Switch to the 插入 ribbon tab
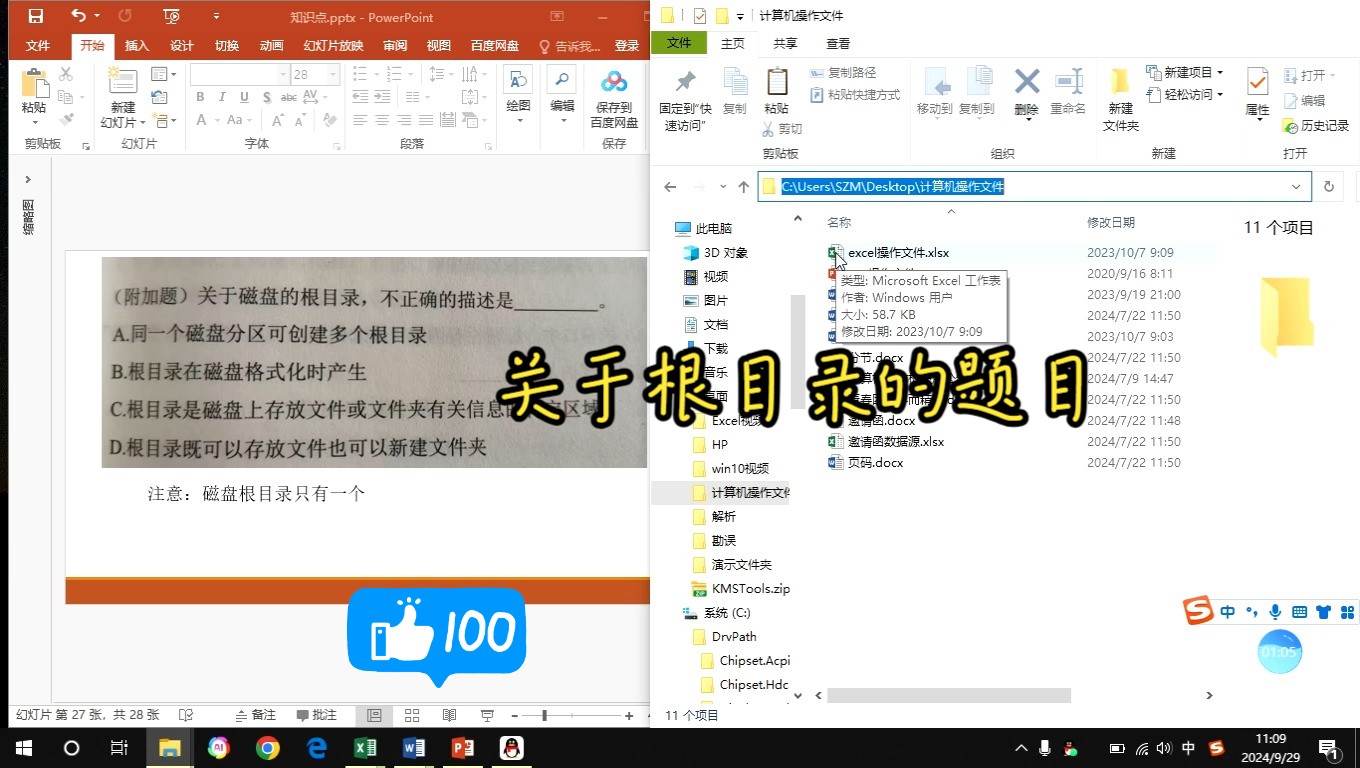Screen dimensions: 1360x768 137,45
